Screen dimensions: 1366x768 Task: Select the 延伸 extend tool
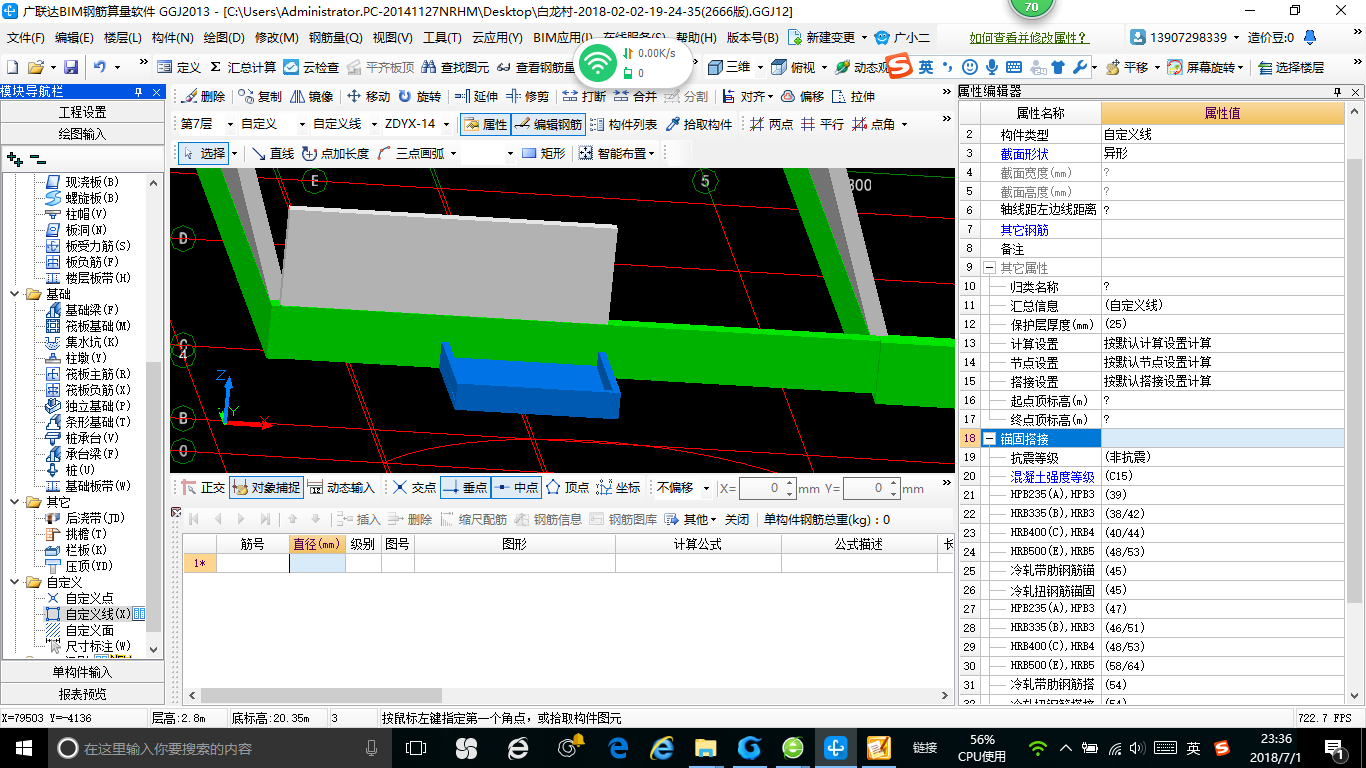point(476,97)
